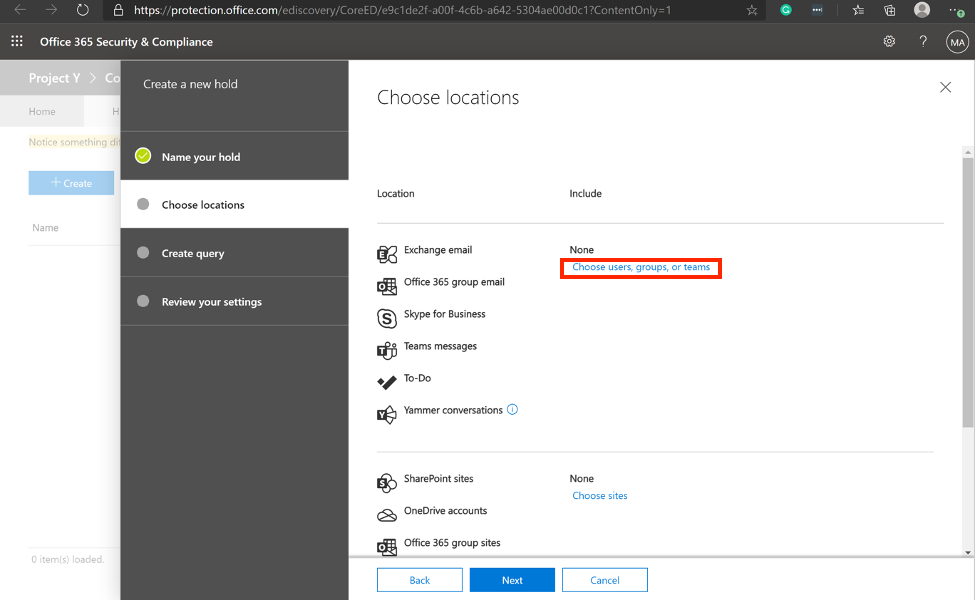Bookmark page with star icon
977x600 pixels.
pyautogui.click(x=752, y=10)
